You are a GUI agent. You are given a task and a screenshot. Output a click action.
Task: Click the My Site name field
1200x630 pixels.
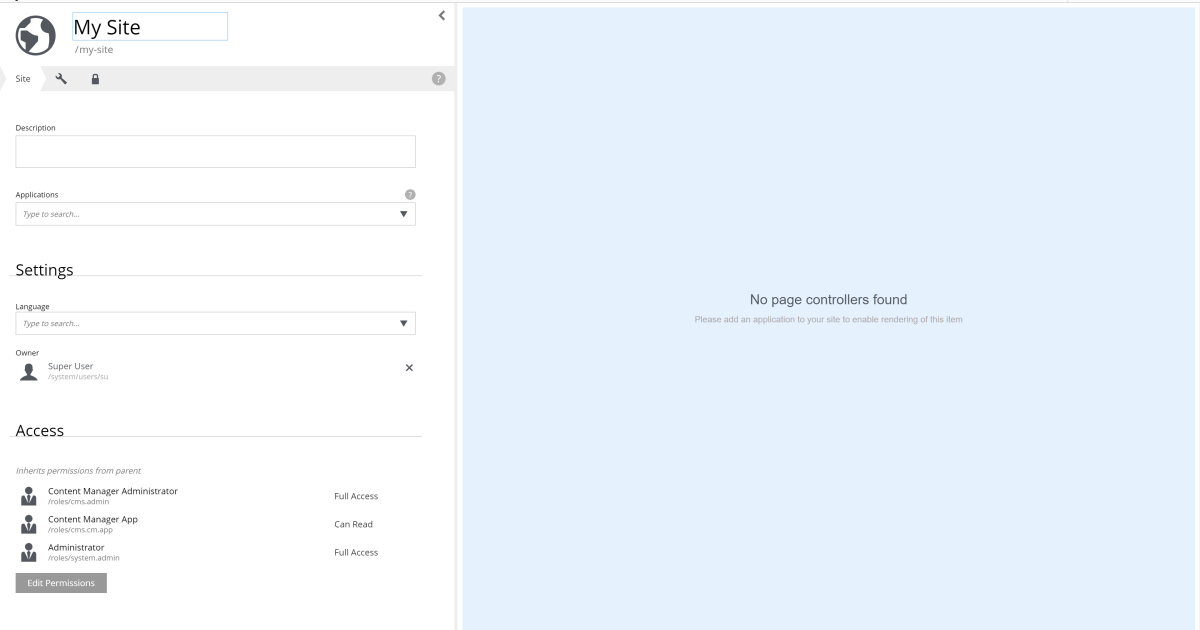click(x=149, y=26)
